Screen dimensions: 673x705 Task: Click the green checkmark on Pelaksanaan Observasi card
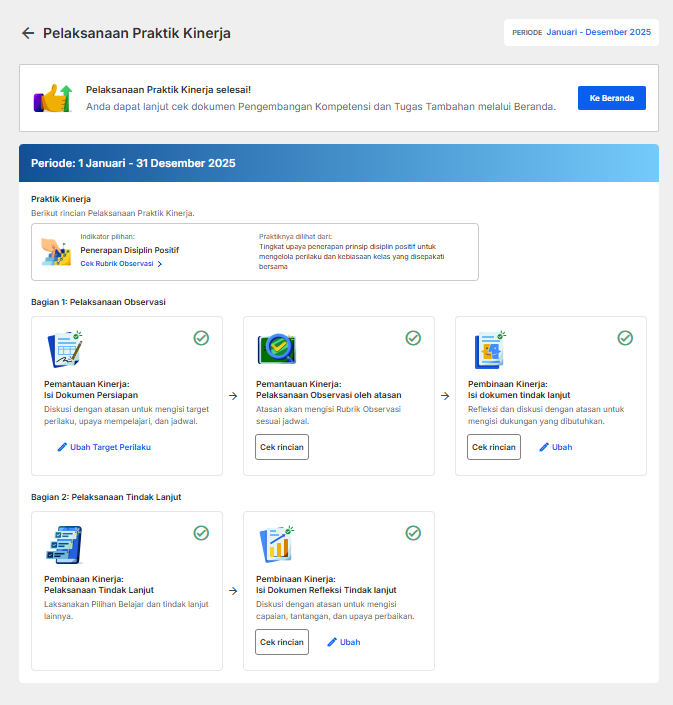click(413, 338)
